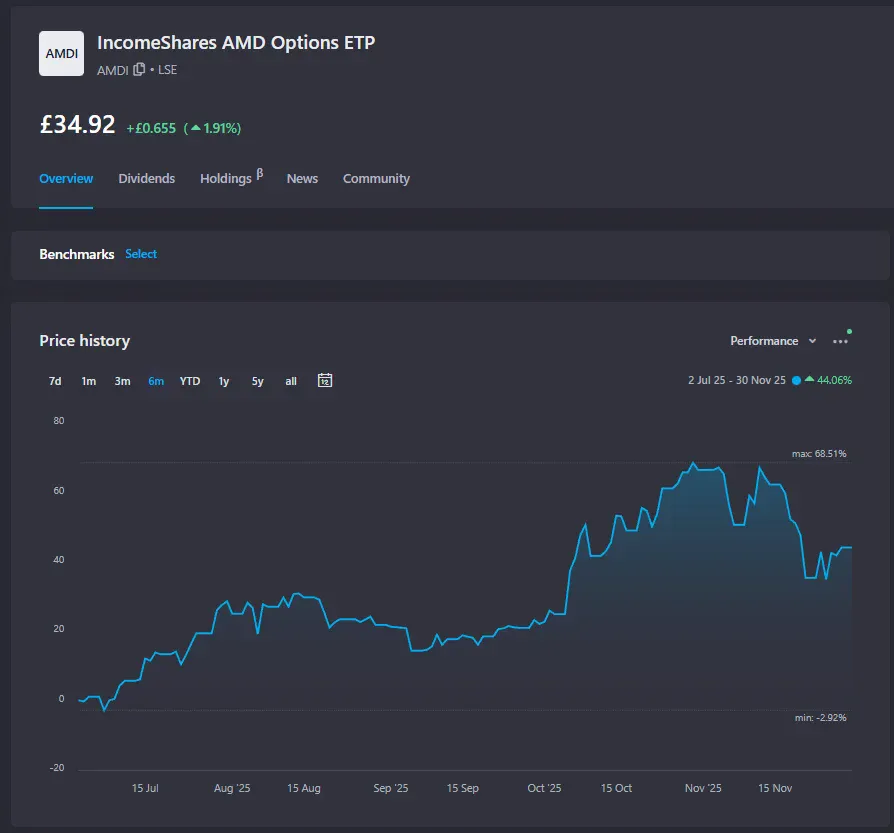Open the custom date range calendar picker

click(324, 381)
